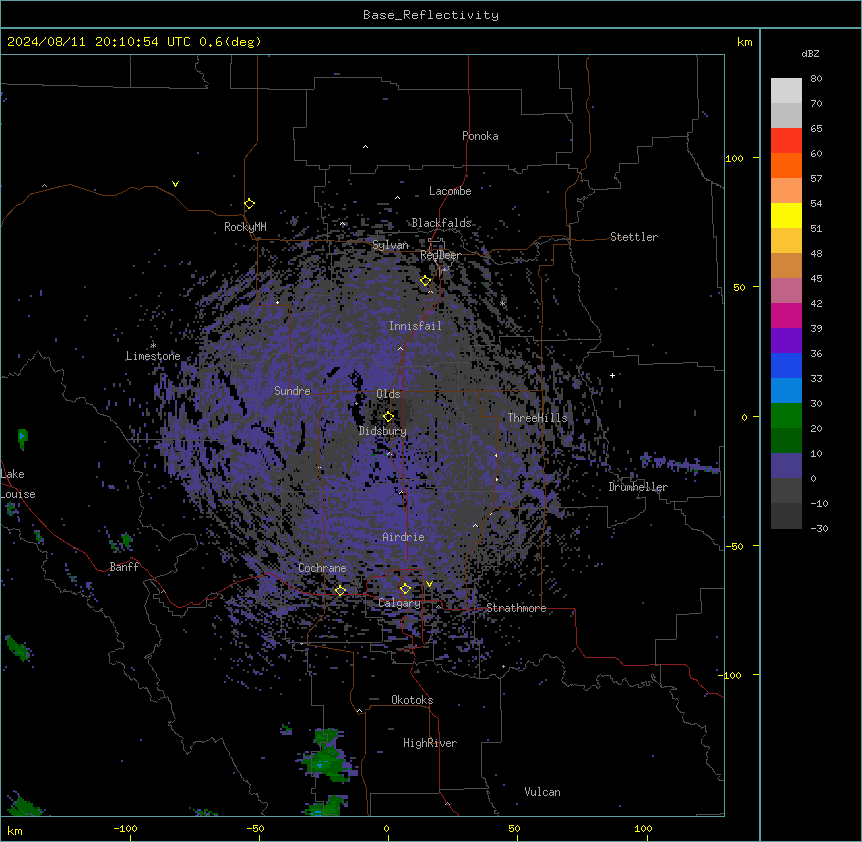Click the Stettler label
The image size is (862, 842).
[634, 237]
